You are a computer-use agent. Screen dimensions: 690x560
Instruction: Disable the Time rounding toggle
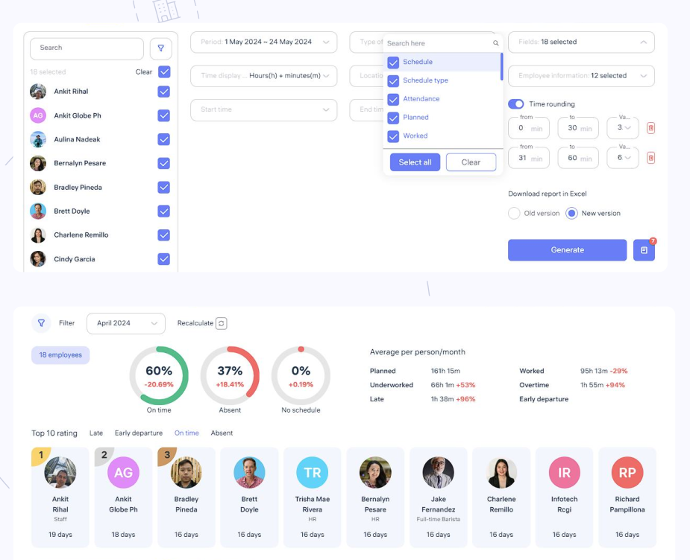pos(516,104)
